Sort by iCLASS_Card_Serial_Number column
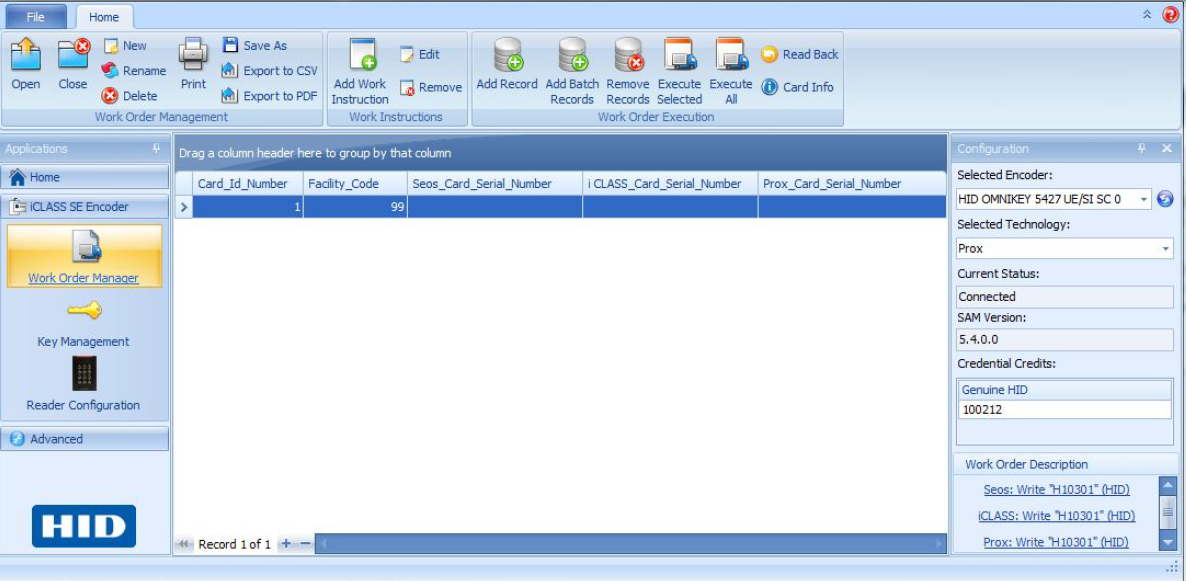Image resolution: width=1186 pixels, height=581 pixels. tap(670, 184)
